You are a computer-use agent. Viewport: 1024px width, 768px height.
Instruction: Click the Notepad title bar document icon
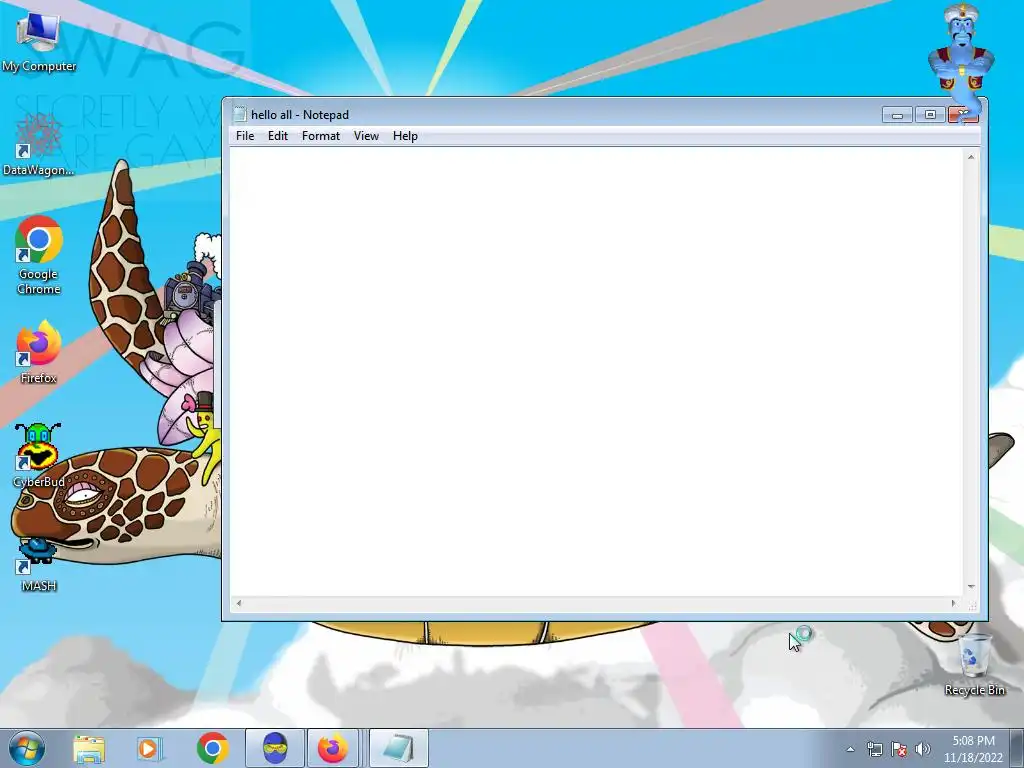240,114
